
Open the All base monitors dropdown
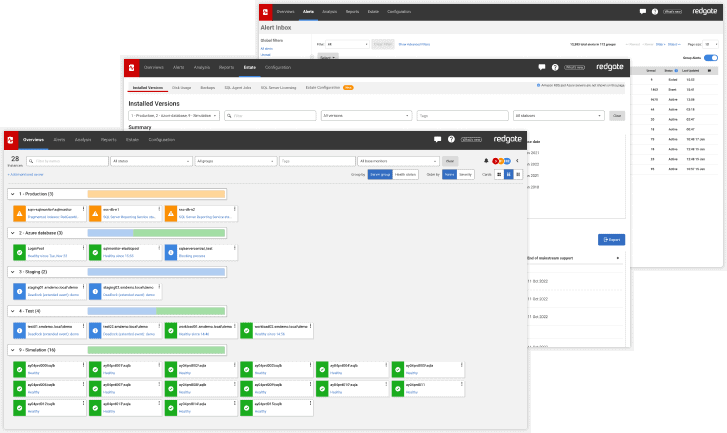click(x=398, y=161)
